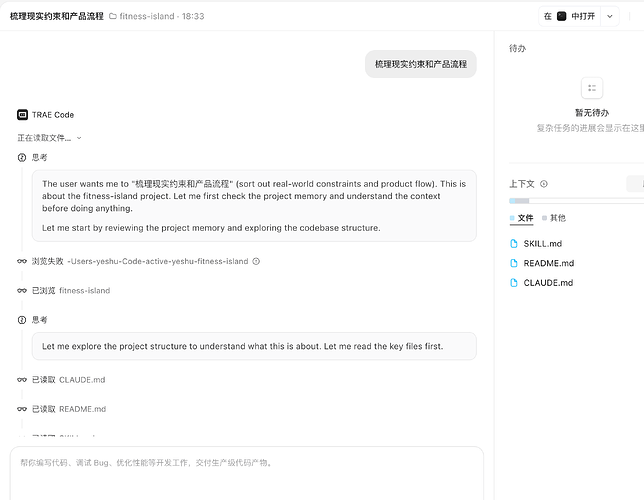Click the fitness-island project label in header

147,16
